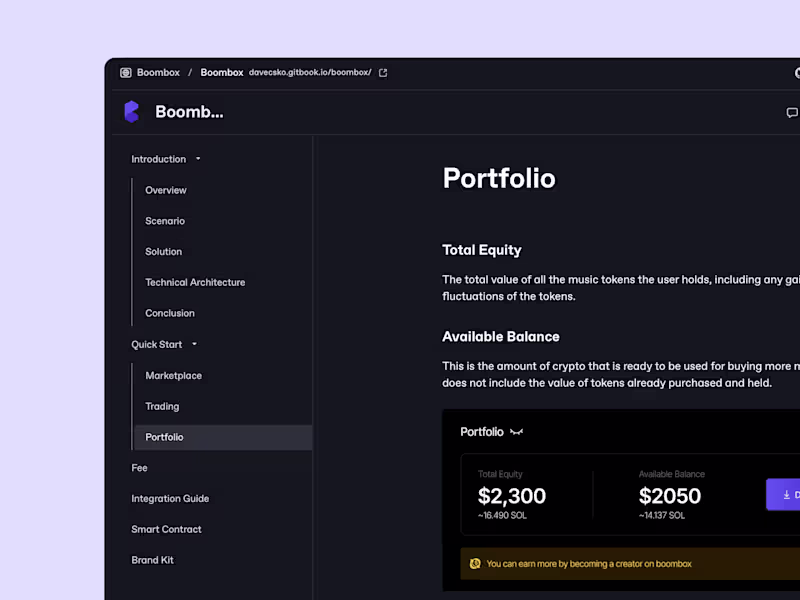Collapse the Quick Start section arrow
This screenshot has height=600, width=800.
194,345
